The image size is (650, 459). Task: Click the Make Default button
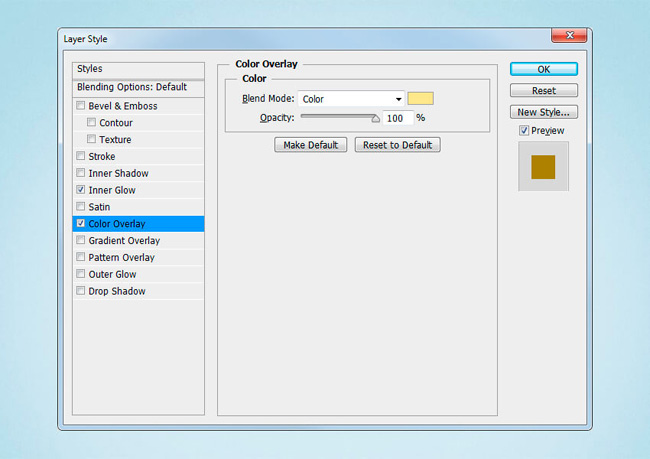[x=310, y=145]
